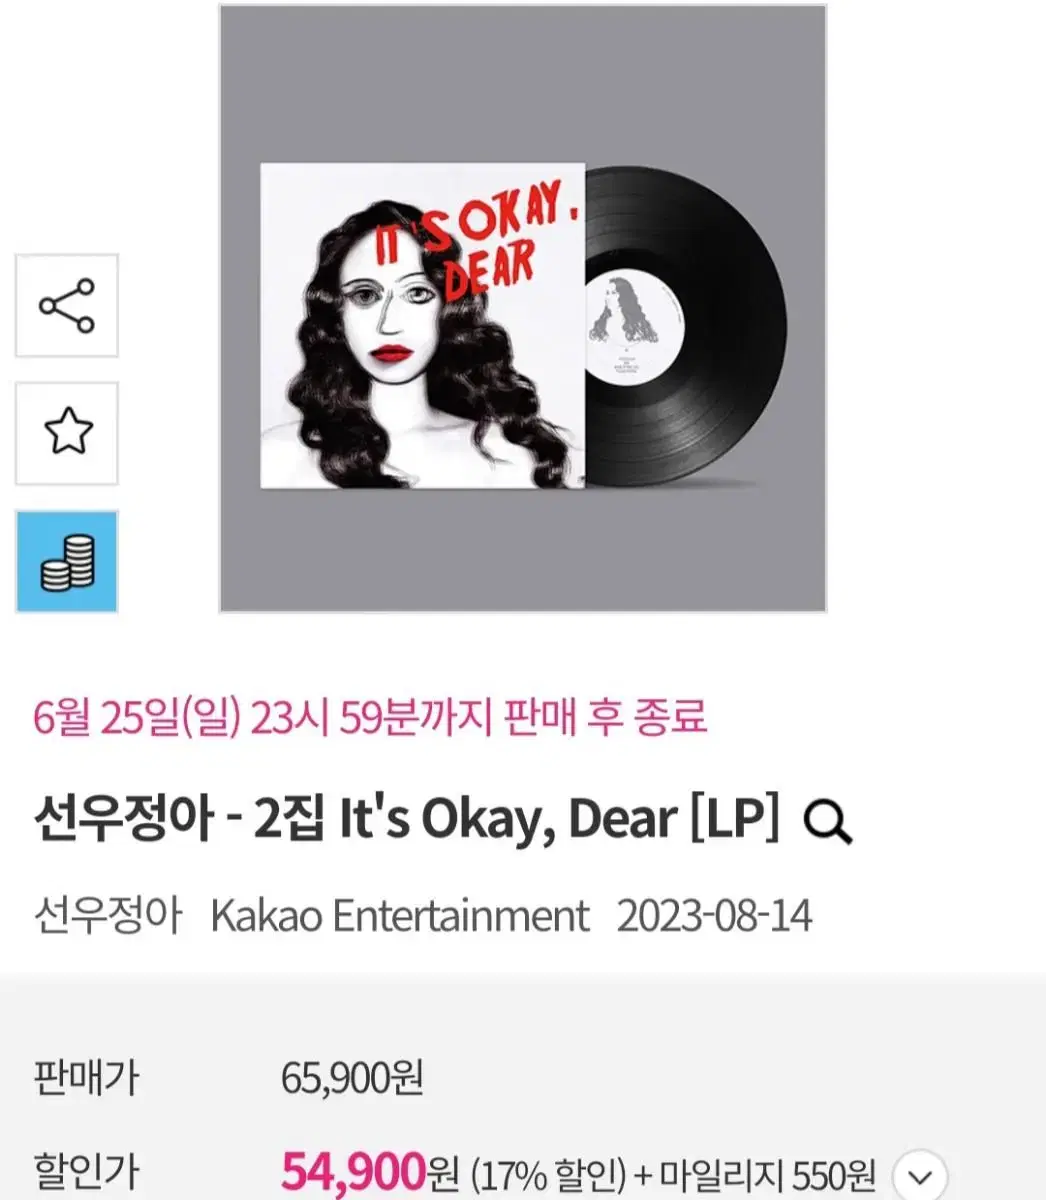
Task: Expand the discount details chevron
Action: [x=918, y=1175]
